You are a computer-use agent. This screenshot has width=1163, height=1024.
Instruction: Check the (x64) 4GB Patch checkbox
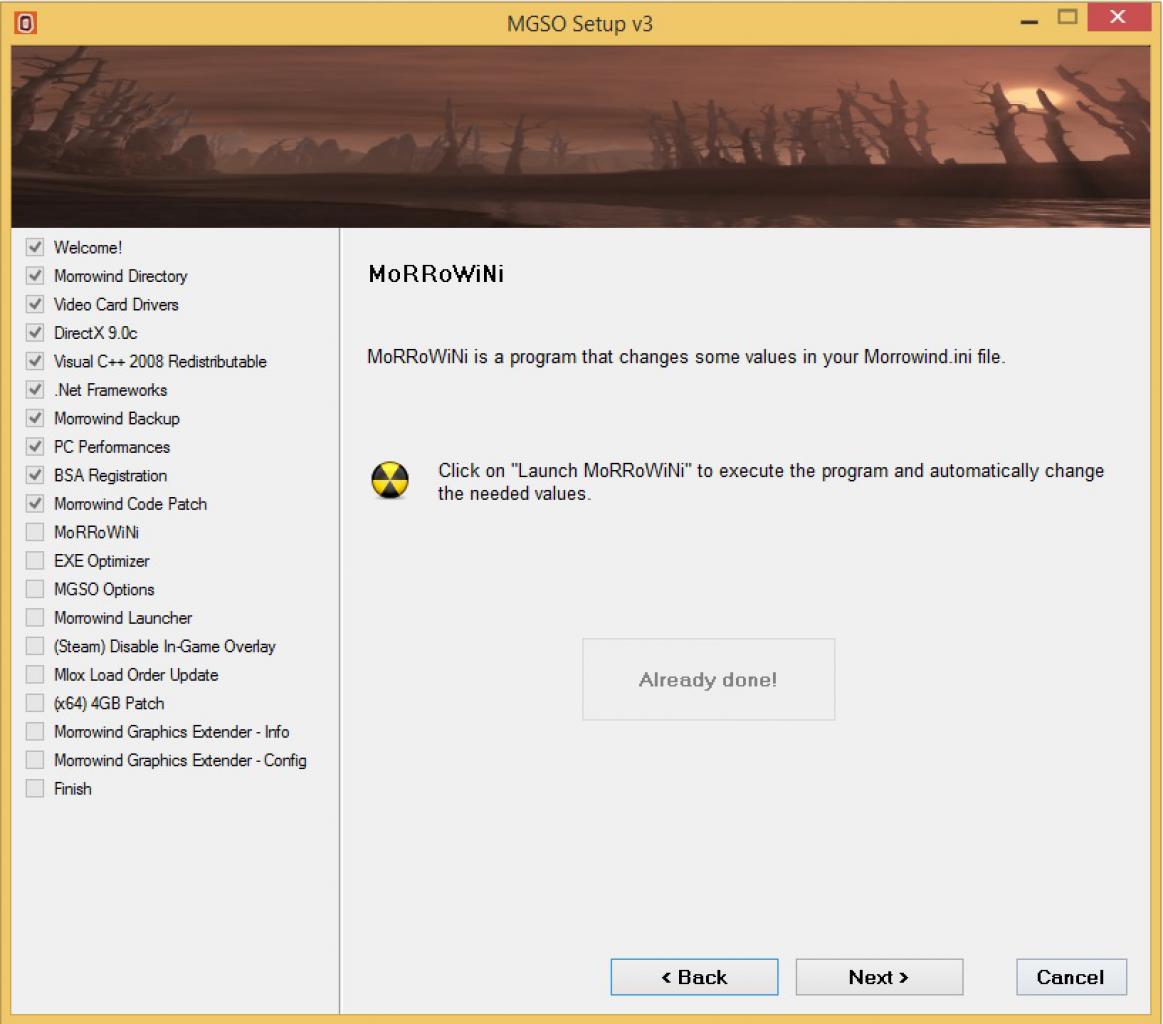35,703
